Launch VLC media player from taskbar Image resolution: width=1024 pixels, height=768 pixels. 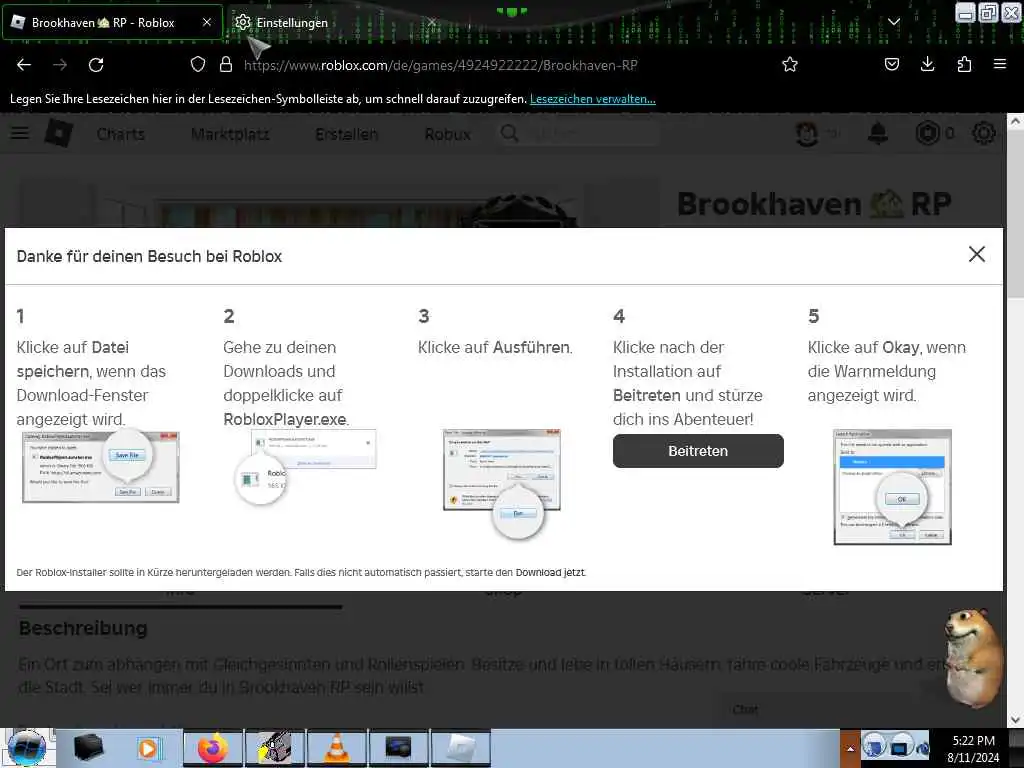[336, 748]
